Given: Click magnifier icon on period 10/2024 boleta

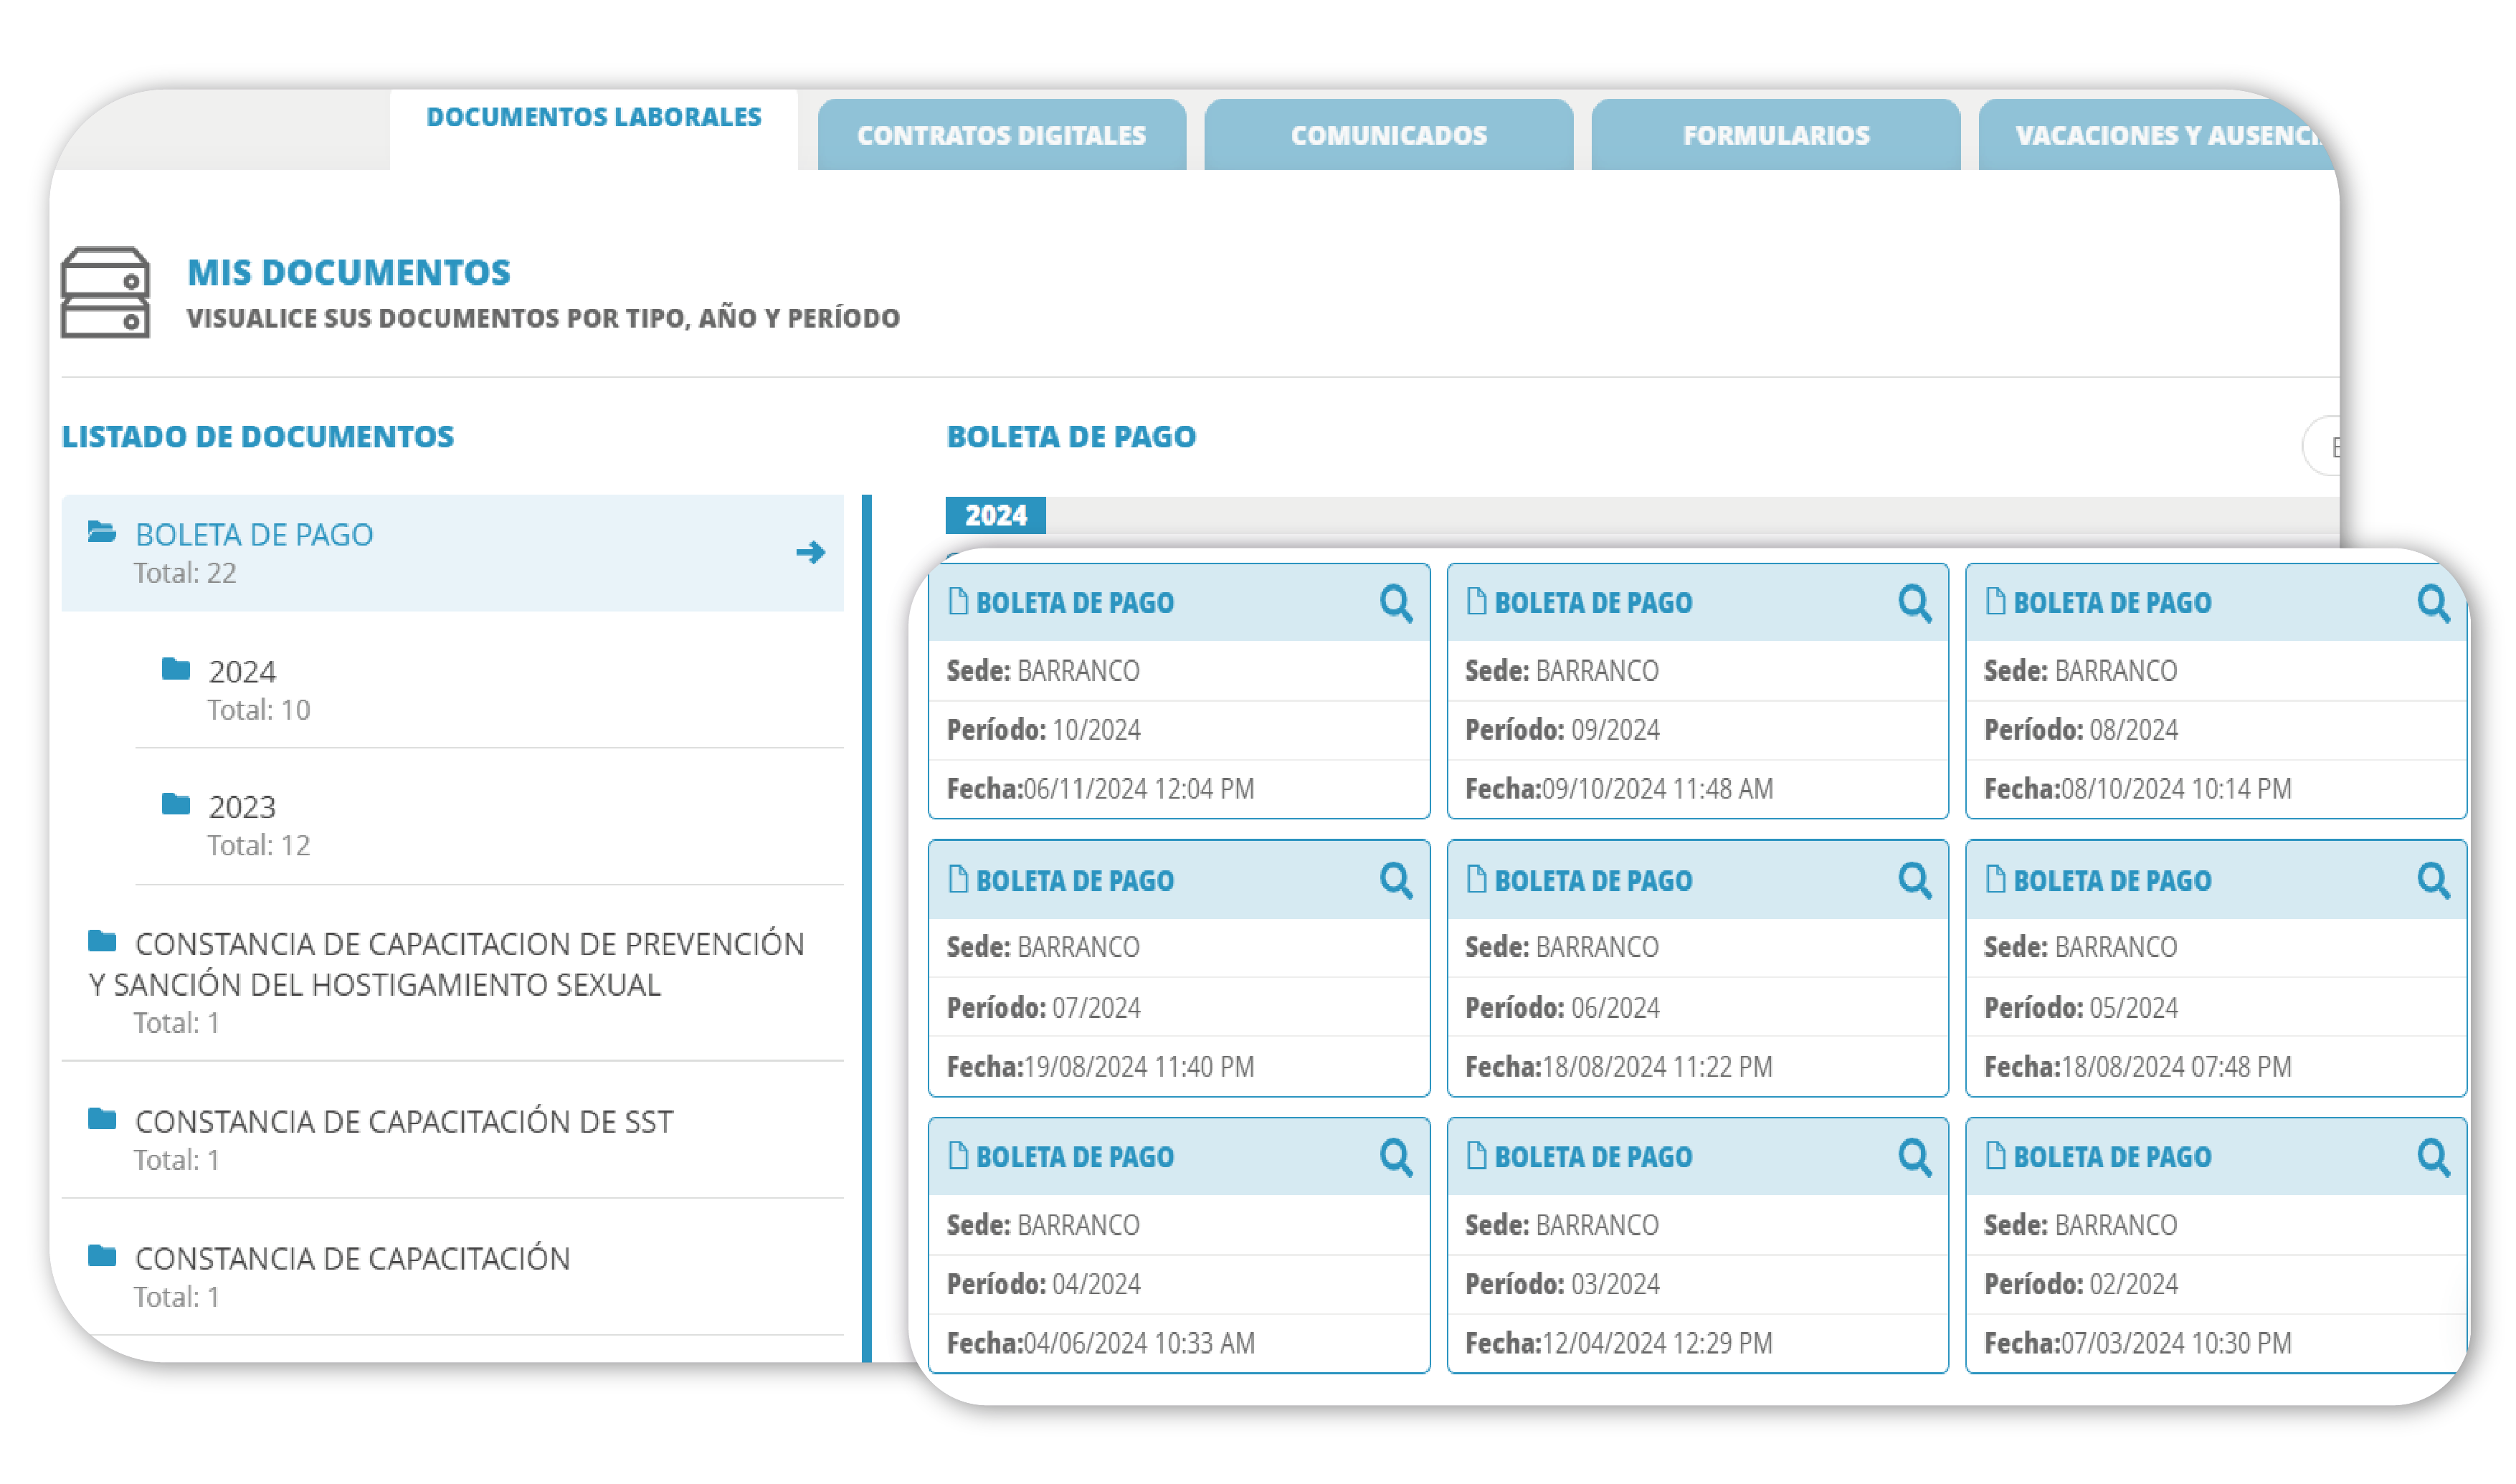Looking at the screenshot, I should (1396, 604).
